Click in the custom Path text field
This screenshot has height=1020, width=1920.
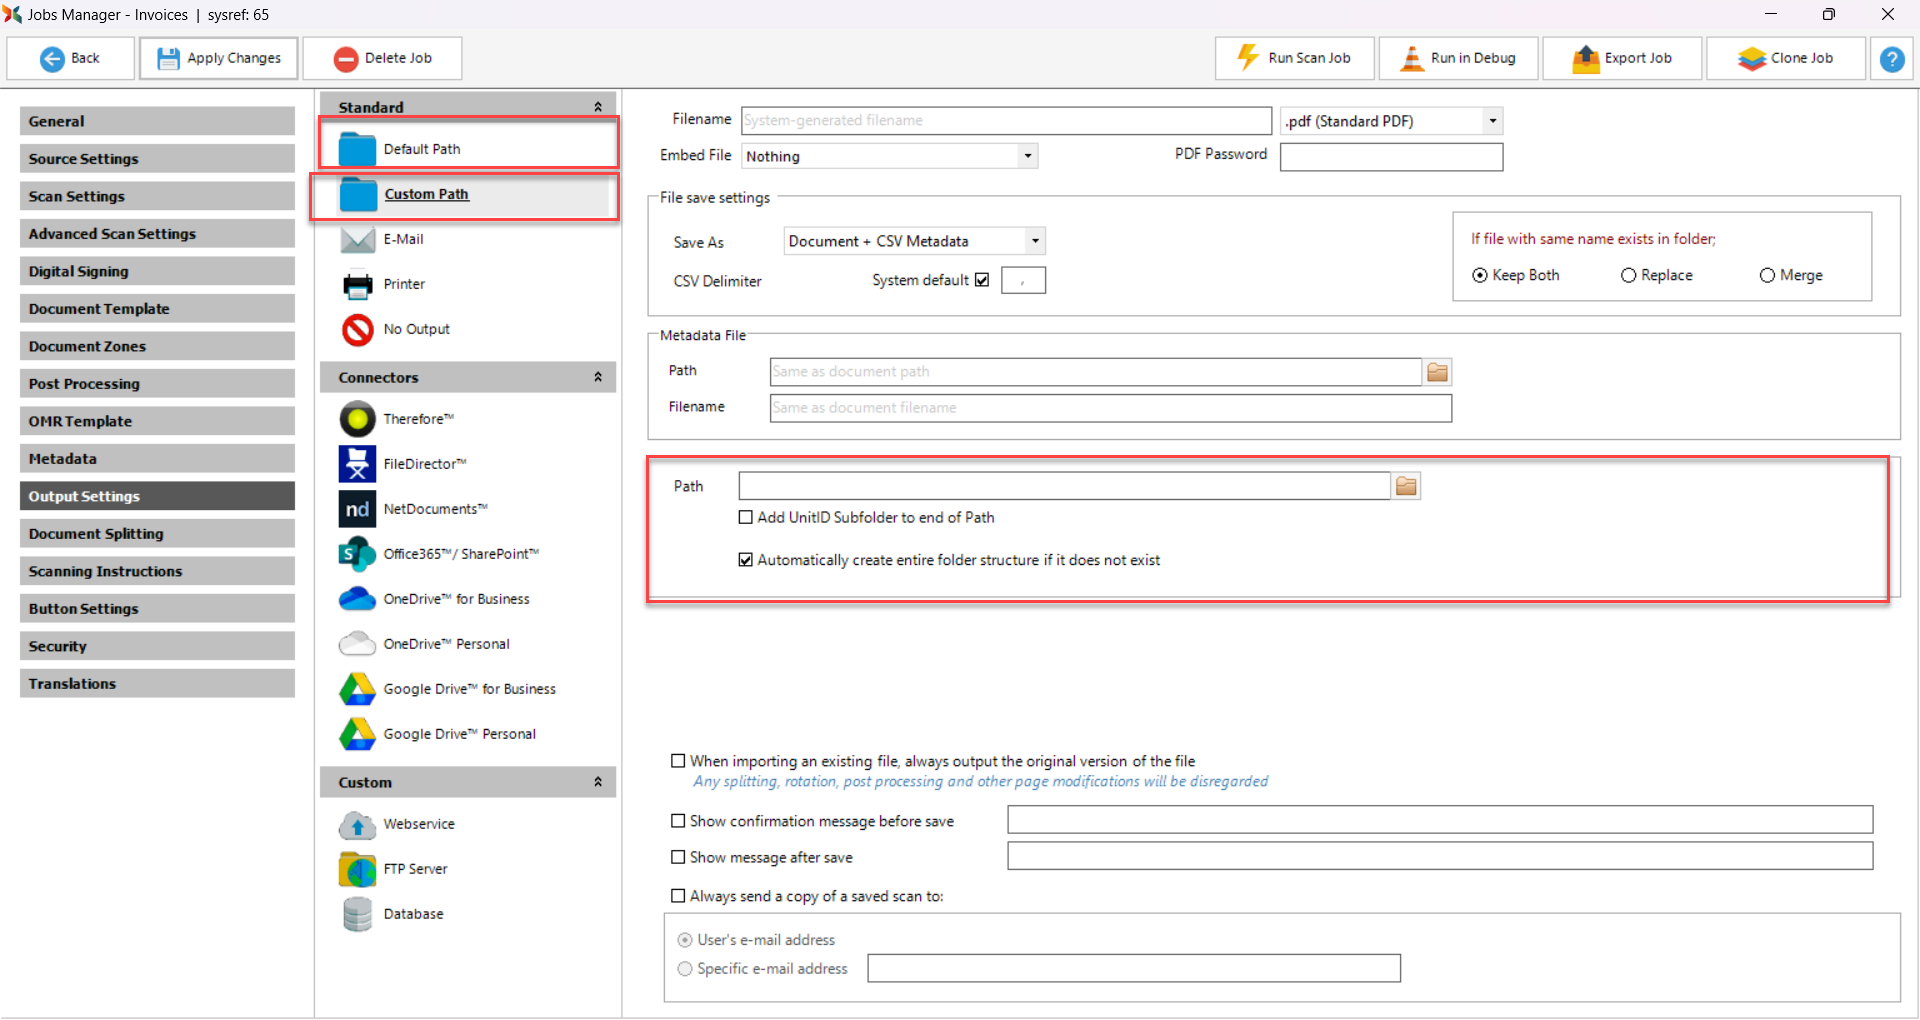1064,486
